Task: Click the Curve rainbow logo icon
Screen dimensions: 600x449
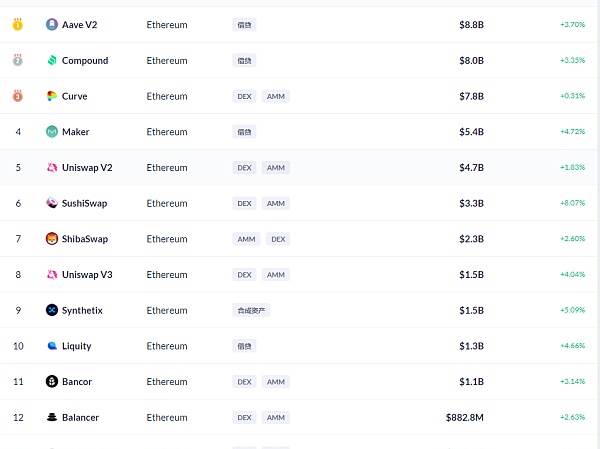Action: pyautogui.click(x=52, y=96)
